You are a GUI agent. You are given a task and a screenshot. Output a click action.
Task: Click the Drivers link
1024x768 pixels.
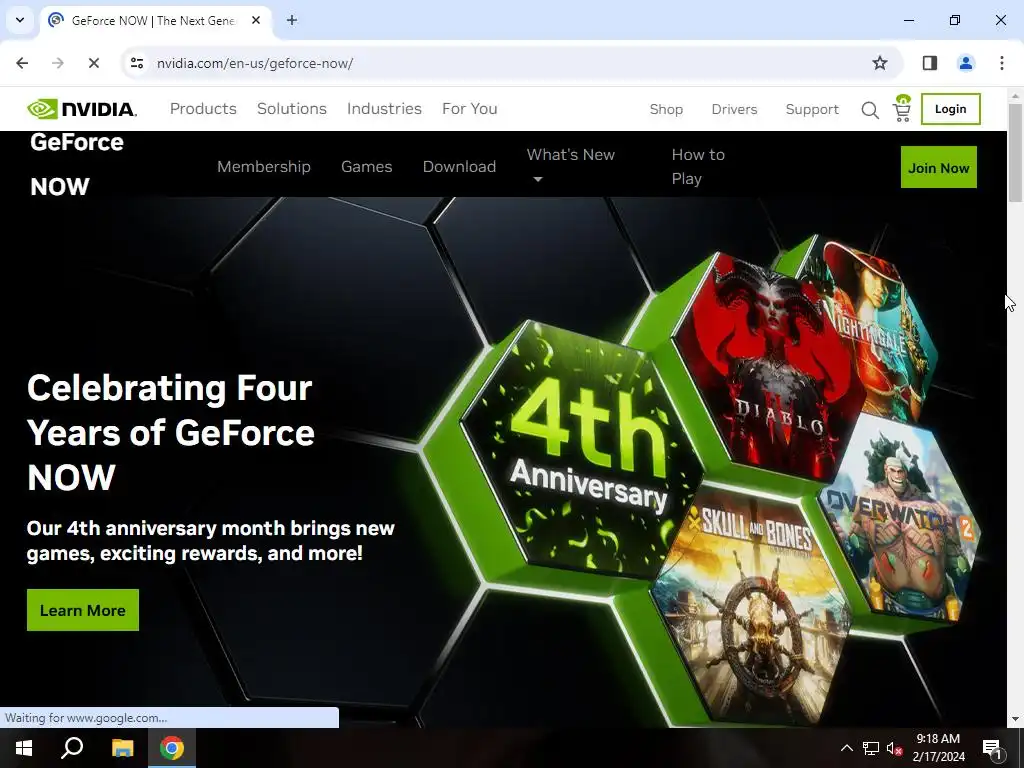[734, 109]
